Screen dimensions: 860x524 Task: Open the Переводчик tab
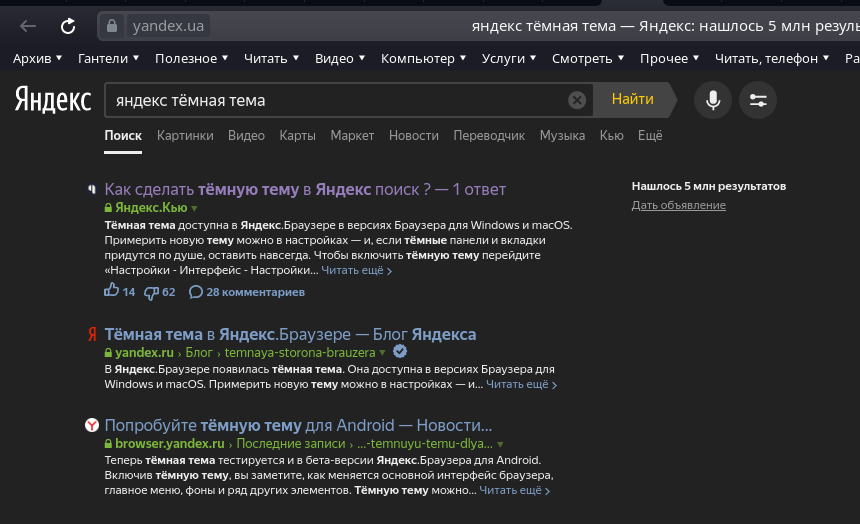[489, 135]
